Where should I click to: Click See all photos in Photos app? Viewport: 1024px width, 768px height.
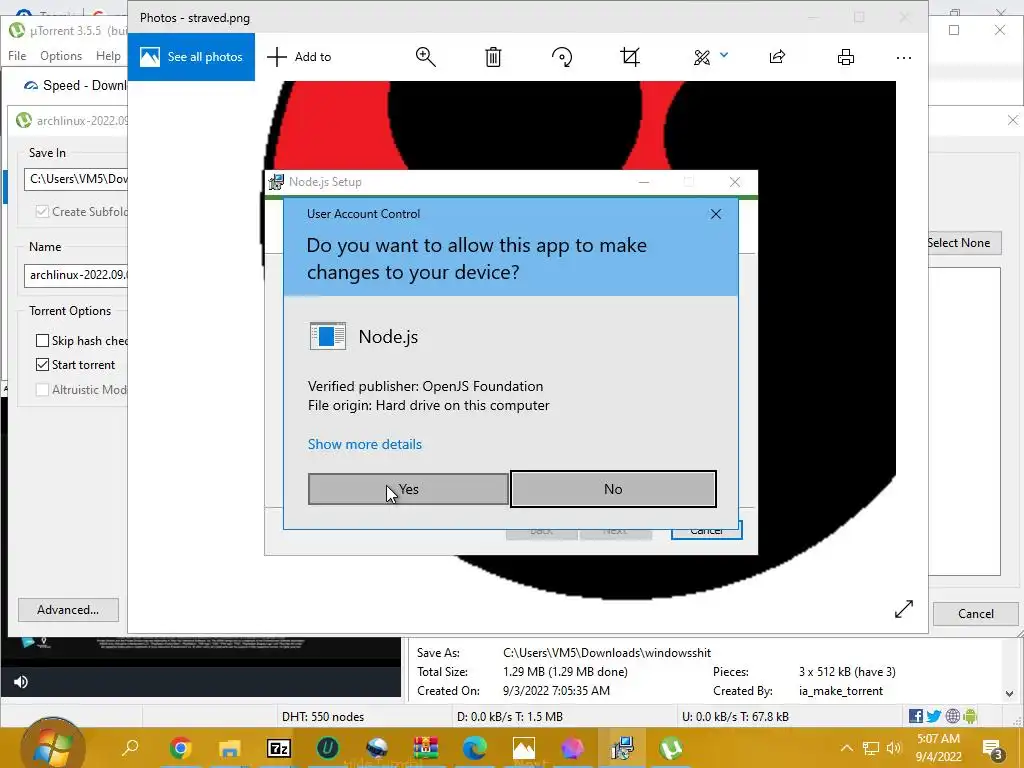coord(191,57)
